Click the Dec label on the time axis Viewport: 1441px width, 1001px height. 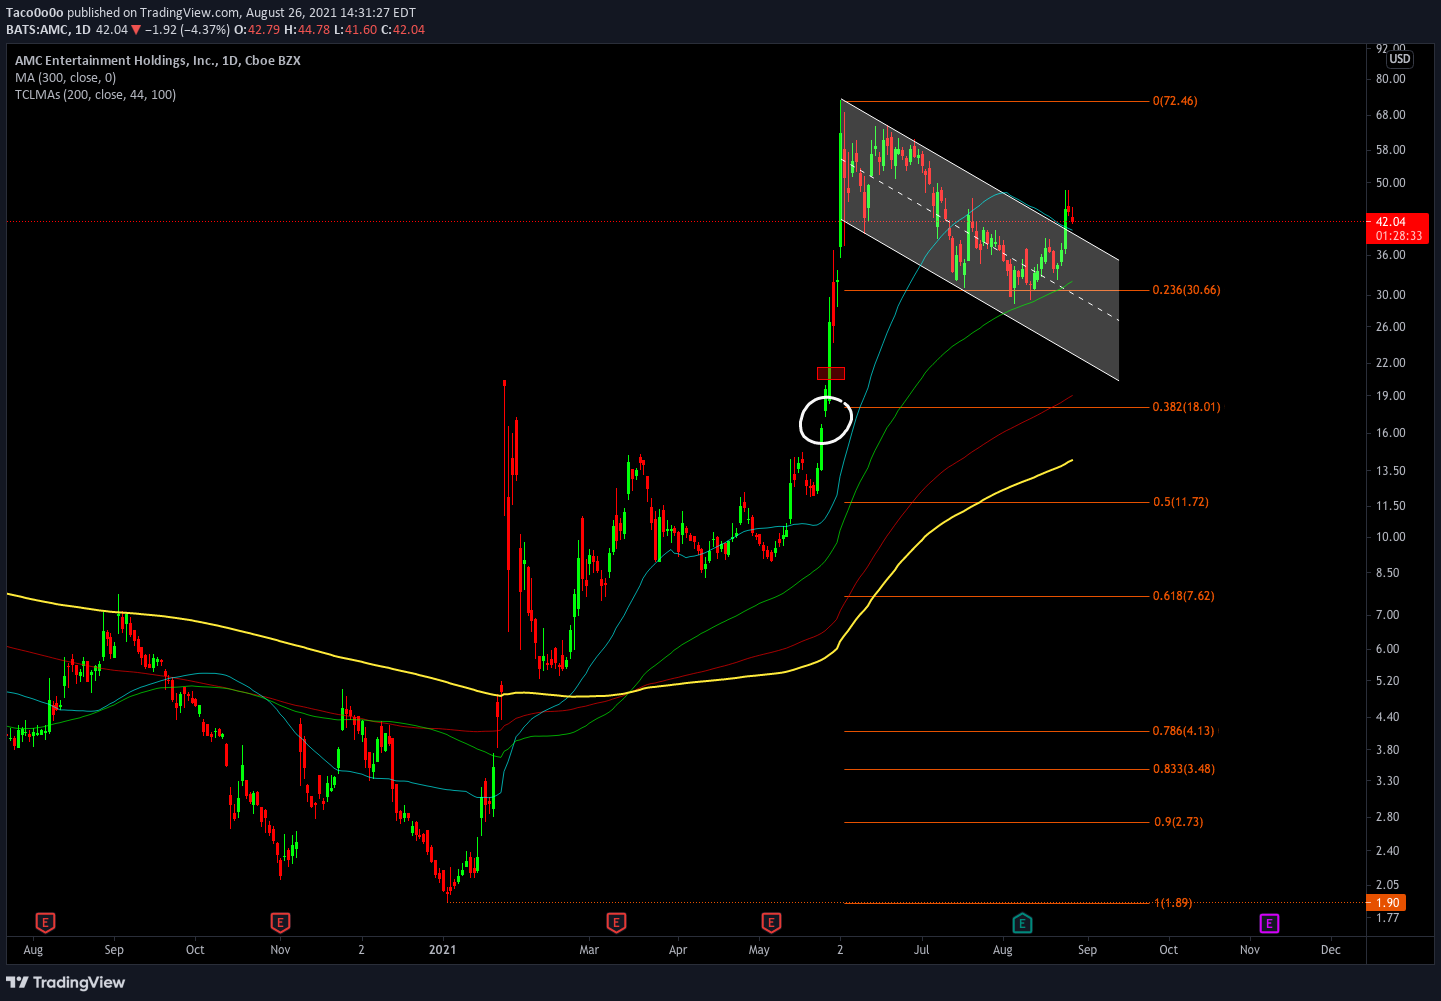coord(1330,950)
